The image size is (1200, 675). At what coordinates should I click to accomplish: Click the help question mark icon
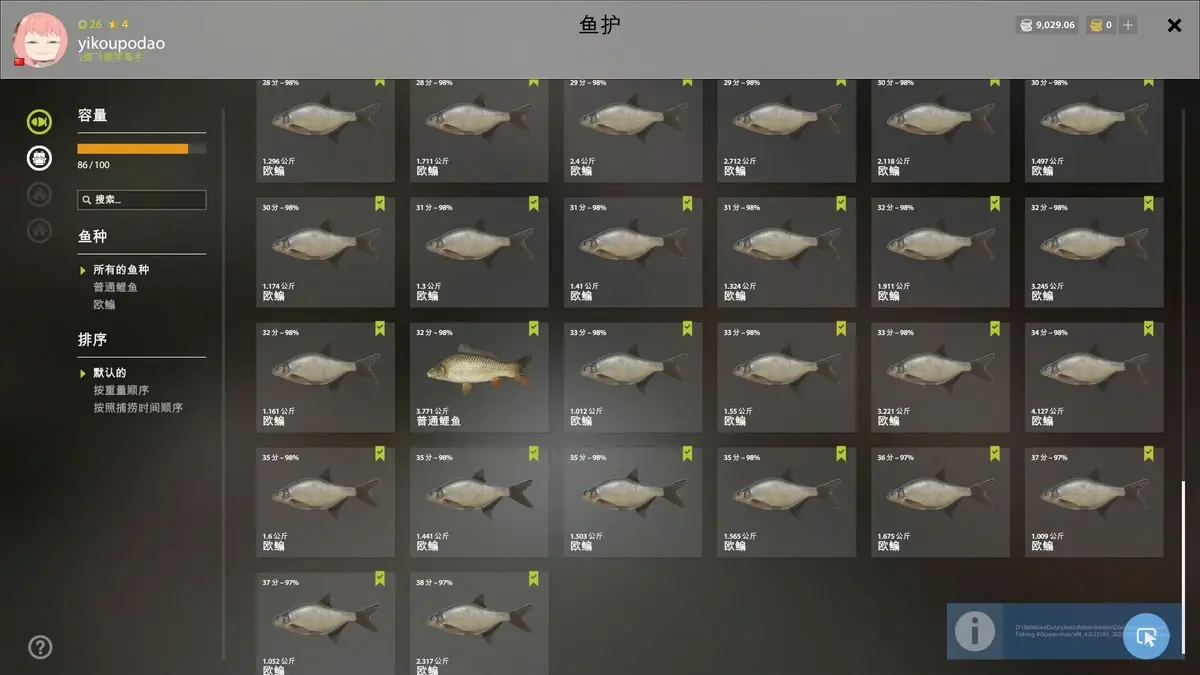point(40,647)
